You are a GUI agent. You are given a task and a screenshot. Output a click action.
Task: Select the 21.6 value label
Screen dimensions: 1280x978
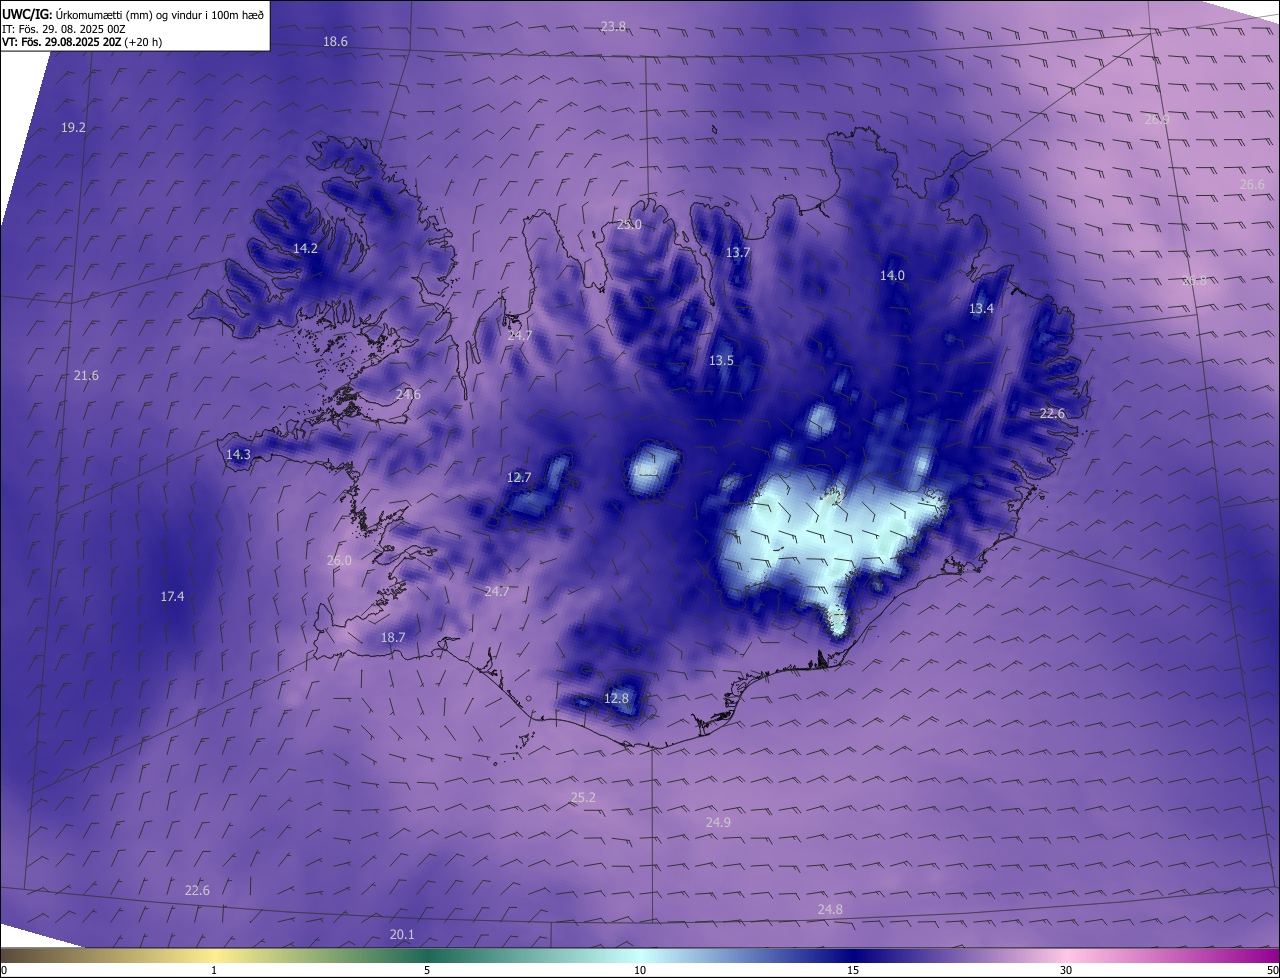click(x=86, y=376)
